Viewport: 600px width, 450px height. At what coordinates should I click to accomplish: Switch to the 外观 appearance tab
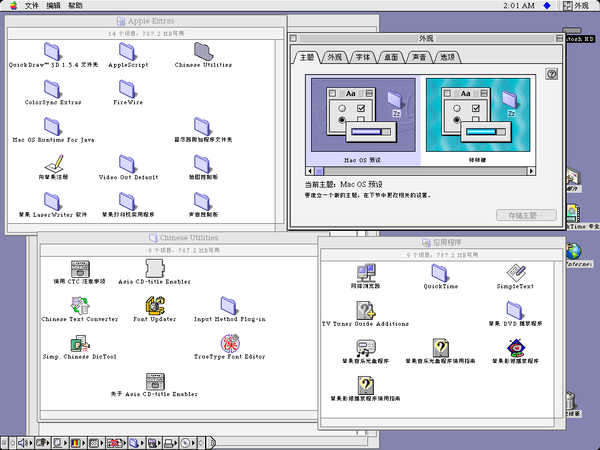[334, 57]
